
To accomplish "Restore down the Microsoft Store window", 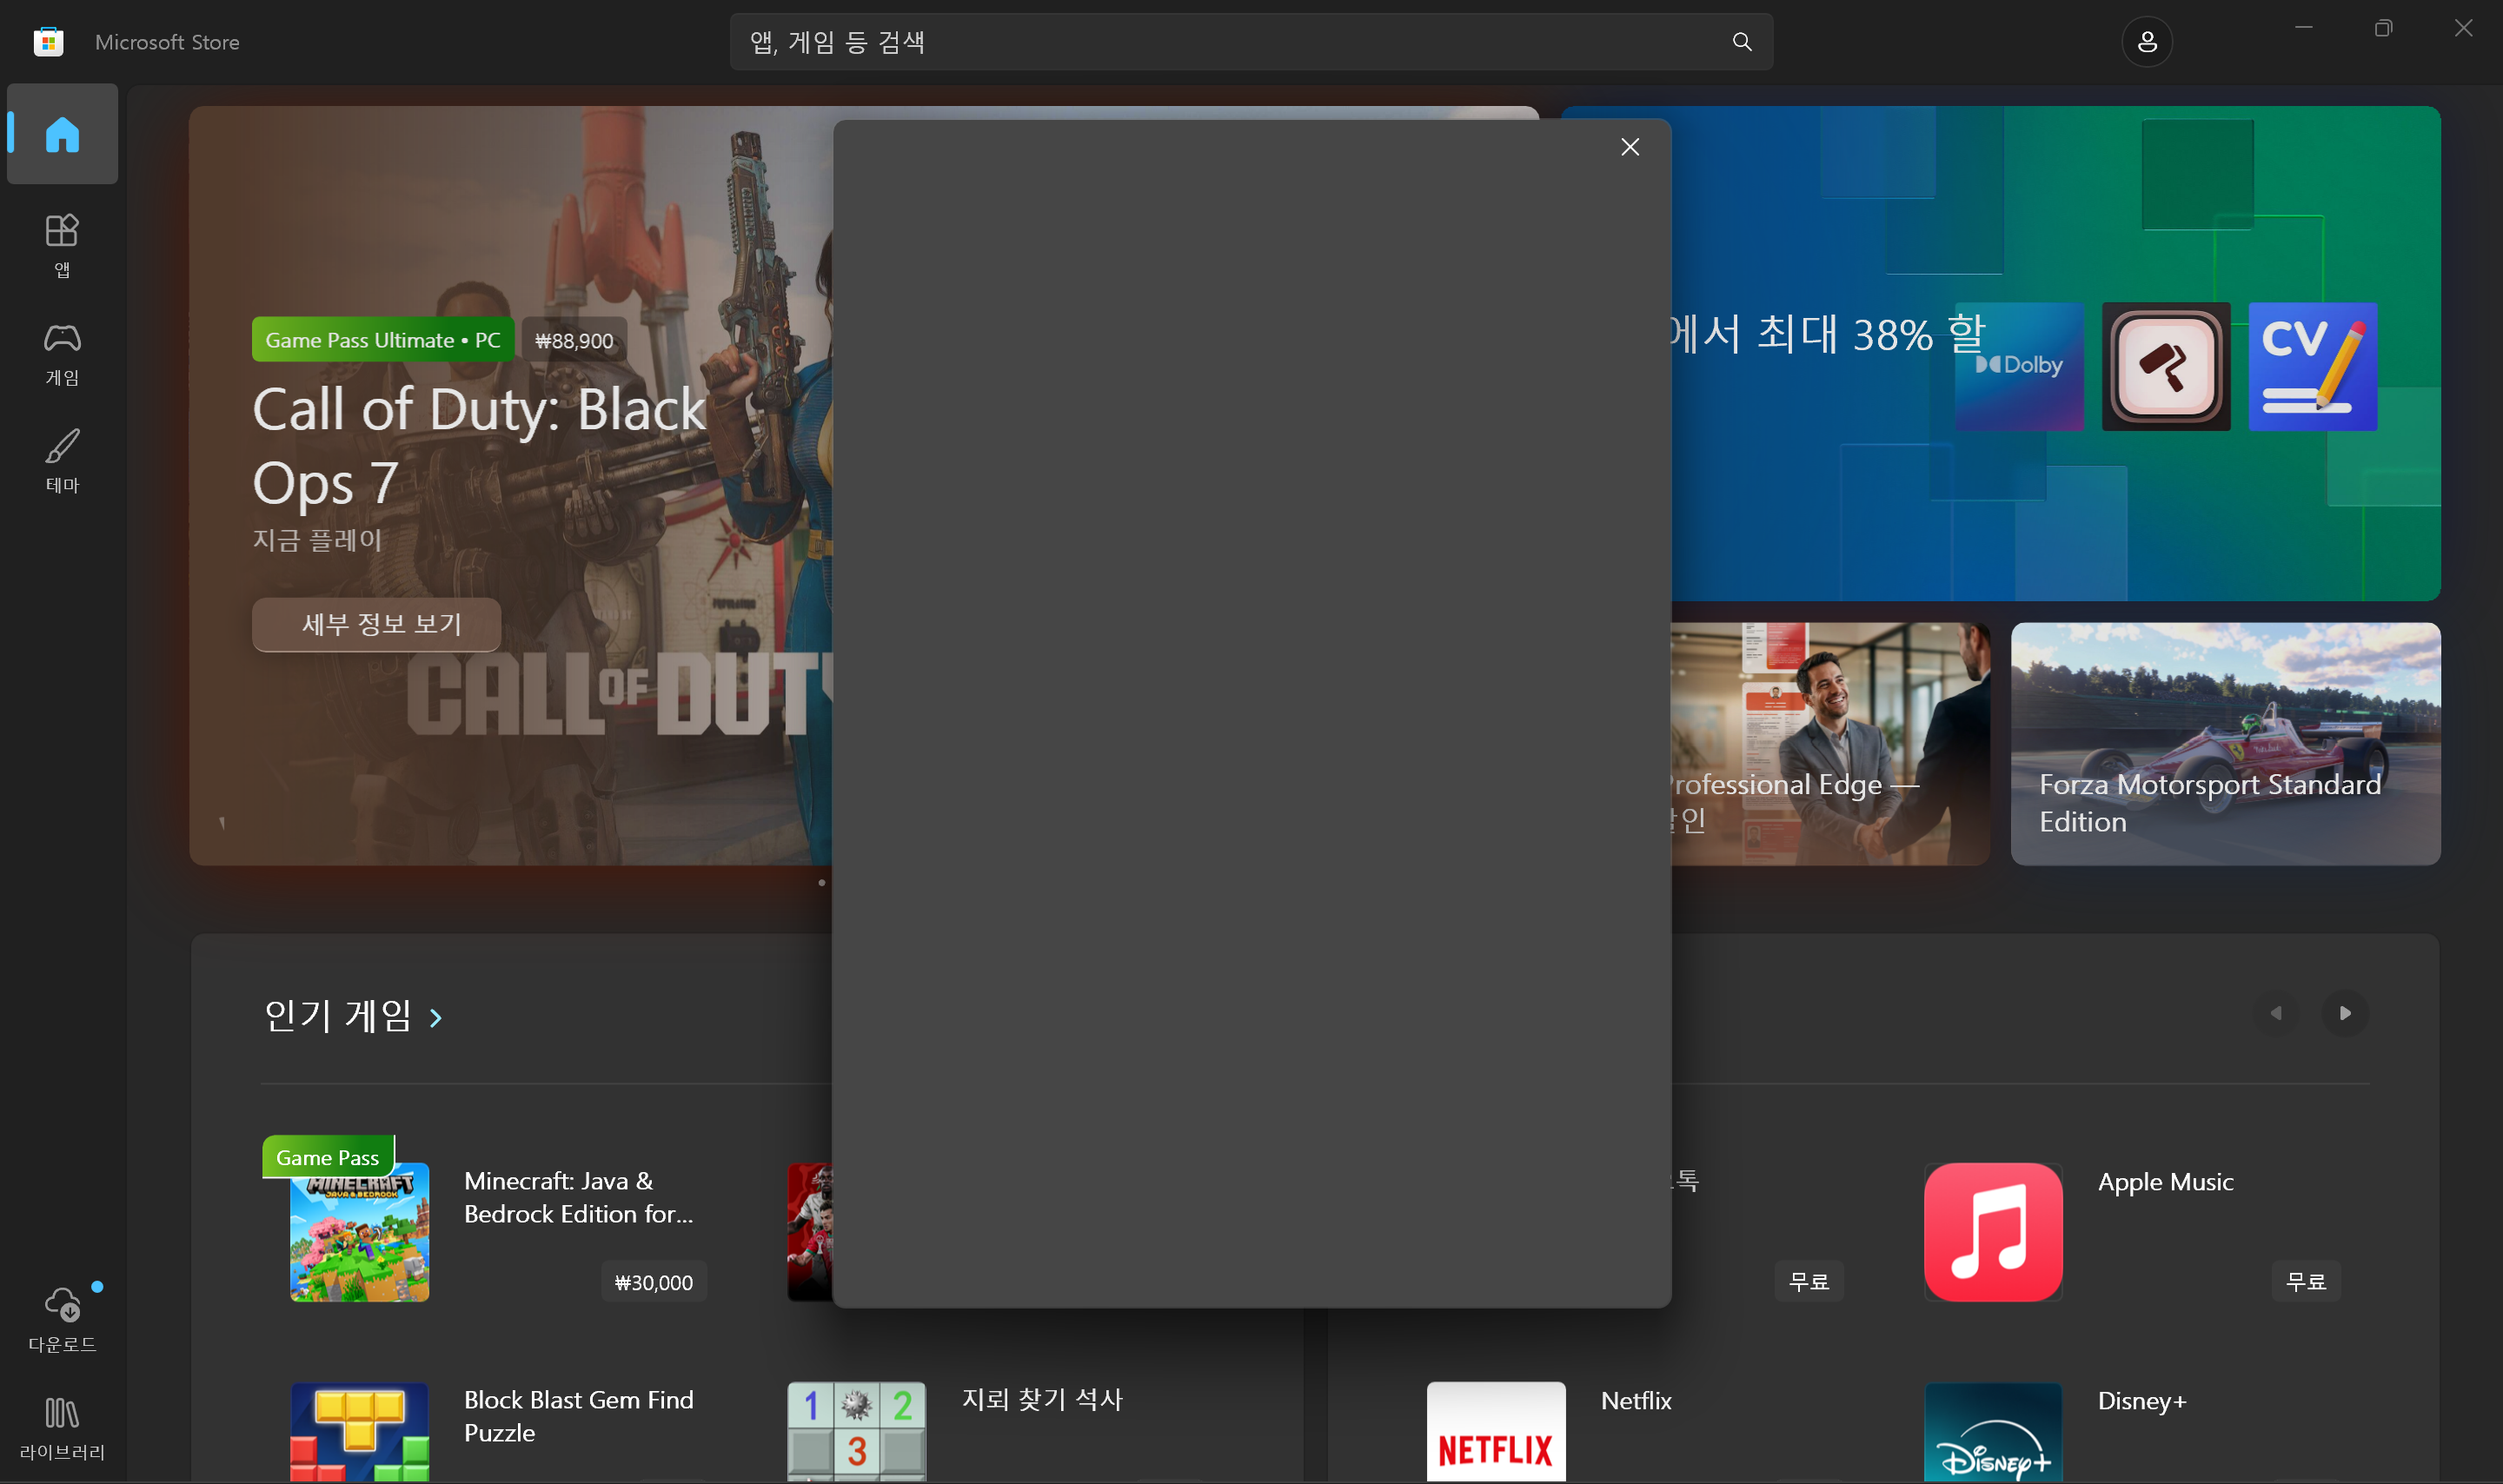I will (x=2383, y=28).
